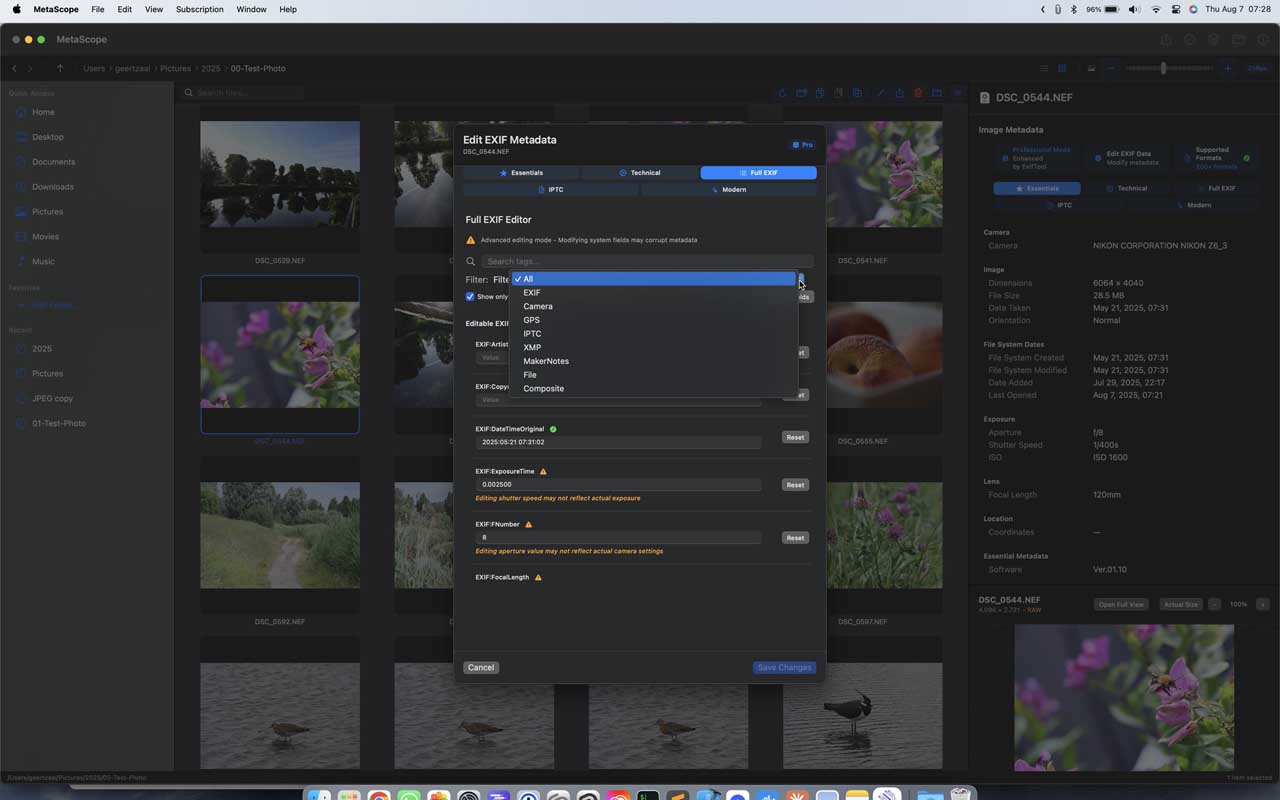Click the red delete icon in toolbar
Image resolution: width=1280 pixels, height=800 pixels.
tap(918, 93)
